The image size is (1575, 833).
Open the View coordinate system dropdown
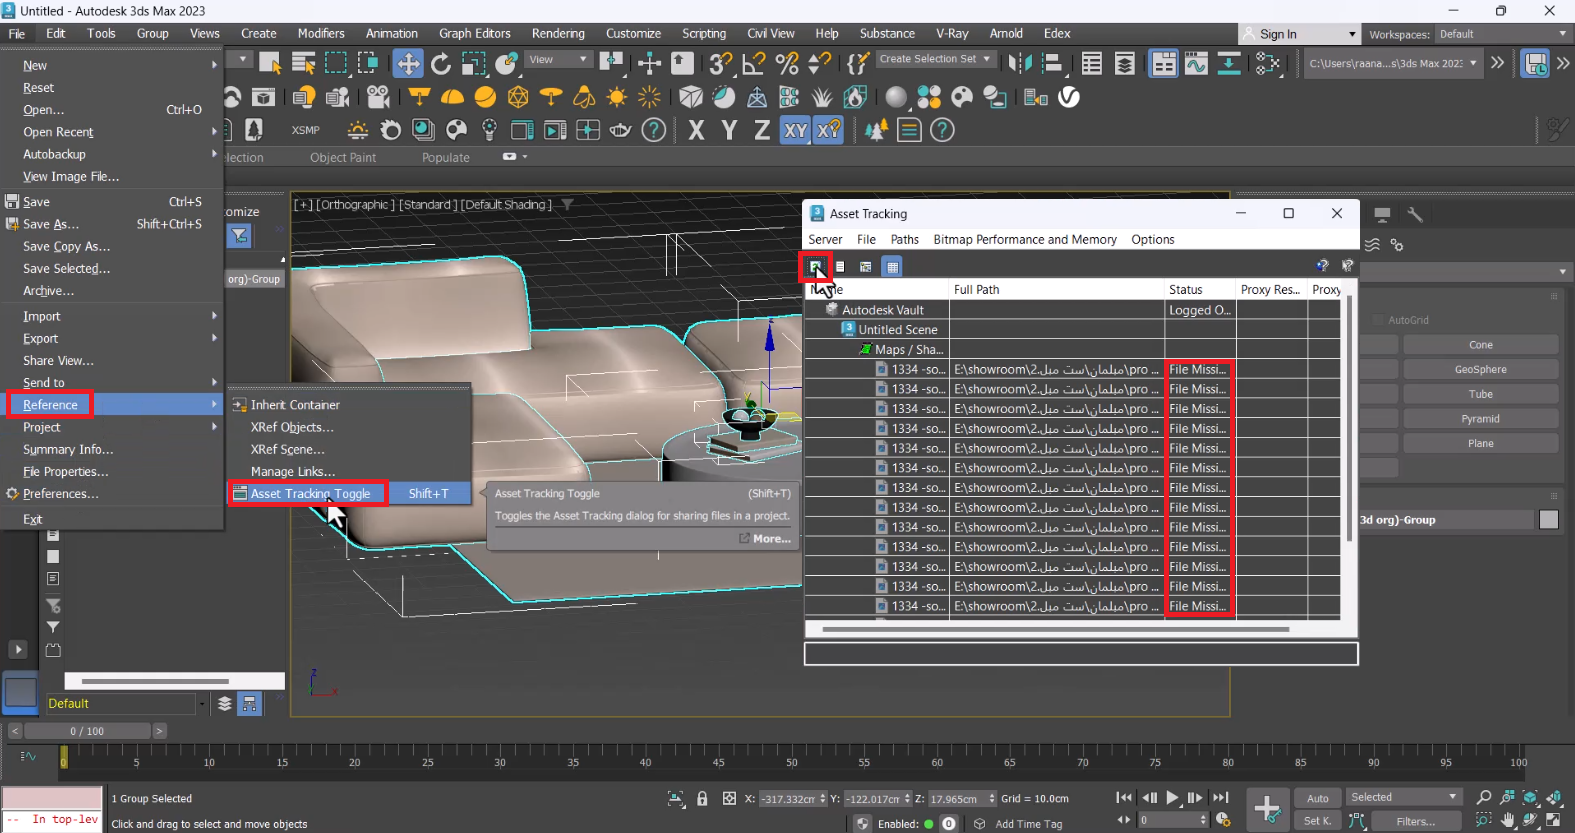[x=559, y=59]
